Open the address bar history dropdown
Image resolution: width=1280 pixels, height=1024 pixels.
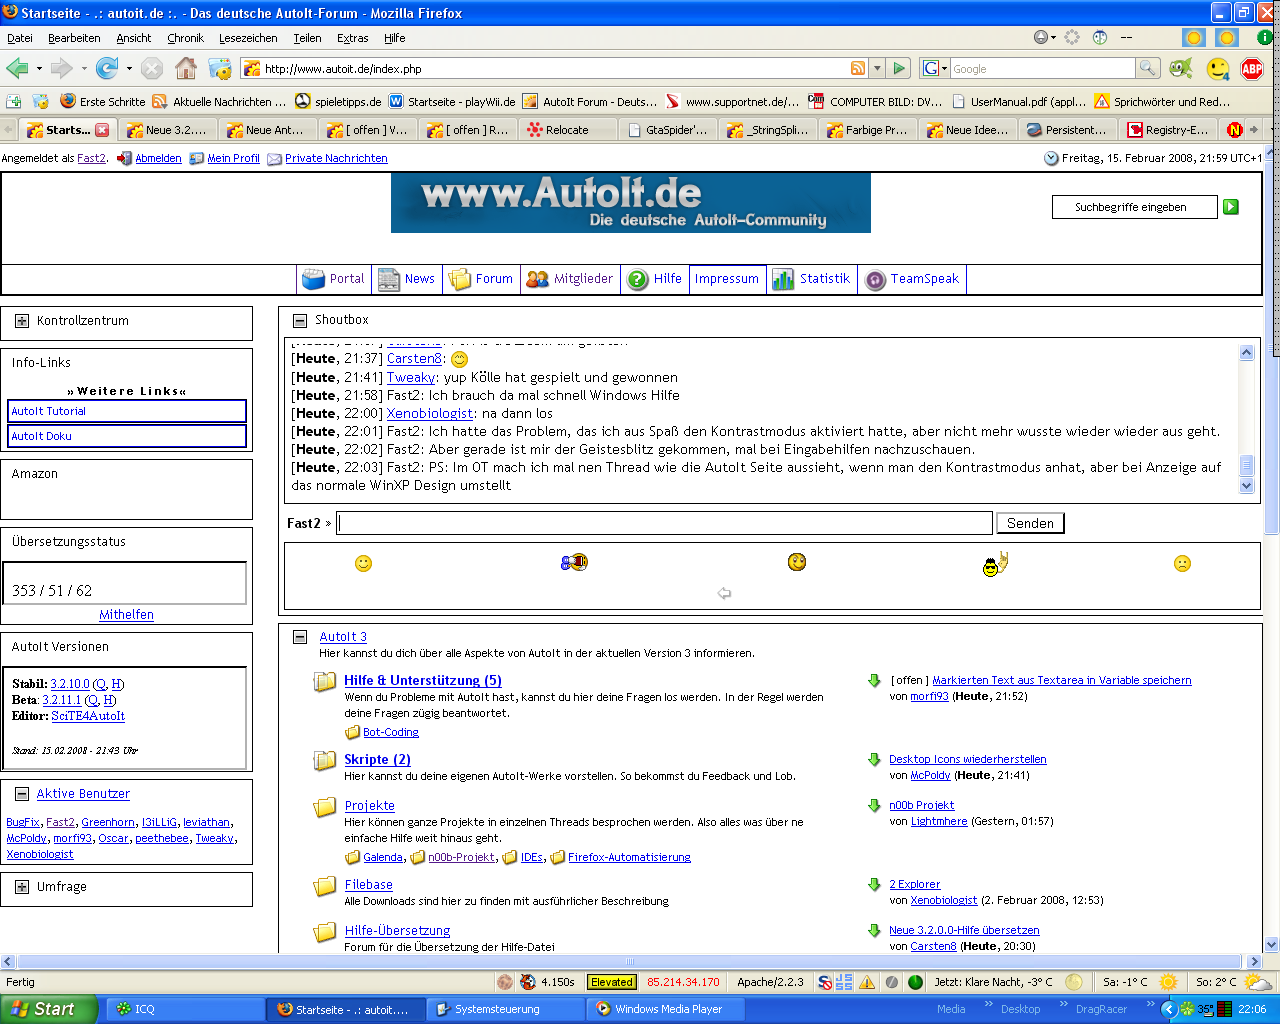[877, 68]
